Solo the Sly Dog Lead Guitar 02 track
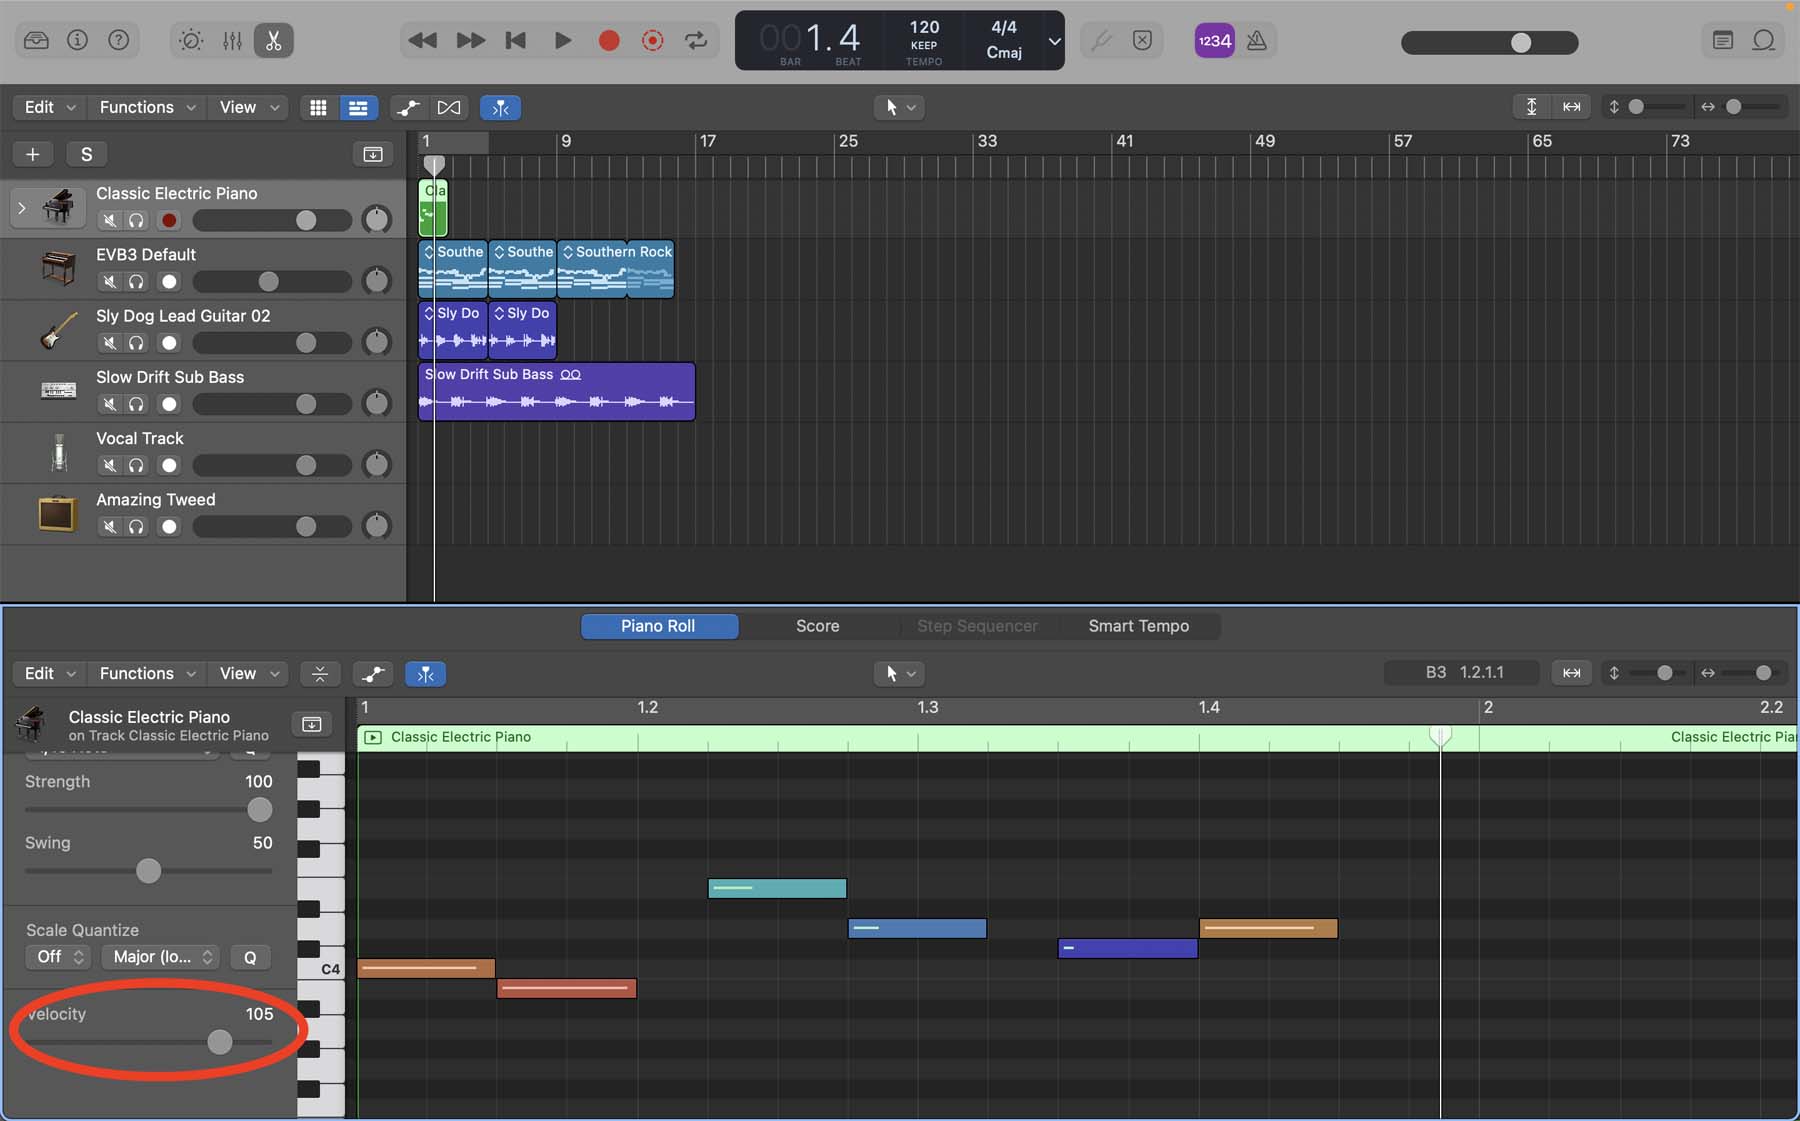This screenshot has height=1121, width=1800. click(137, 343)
